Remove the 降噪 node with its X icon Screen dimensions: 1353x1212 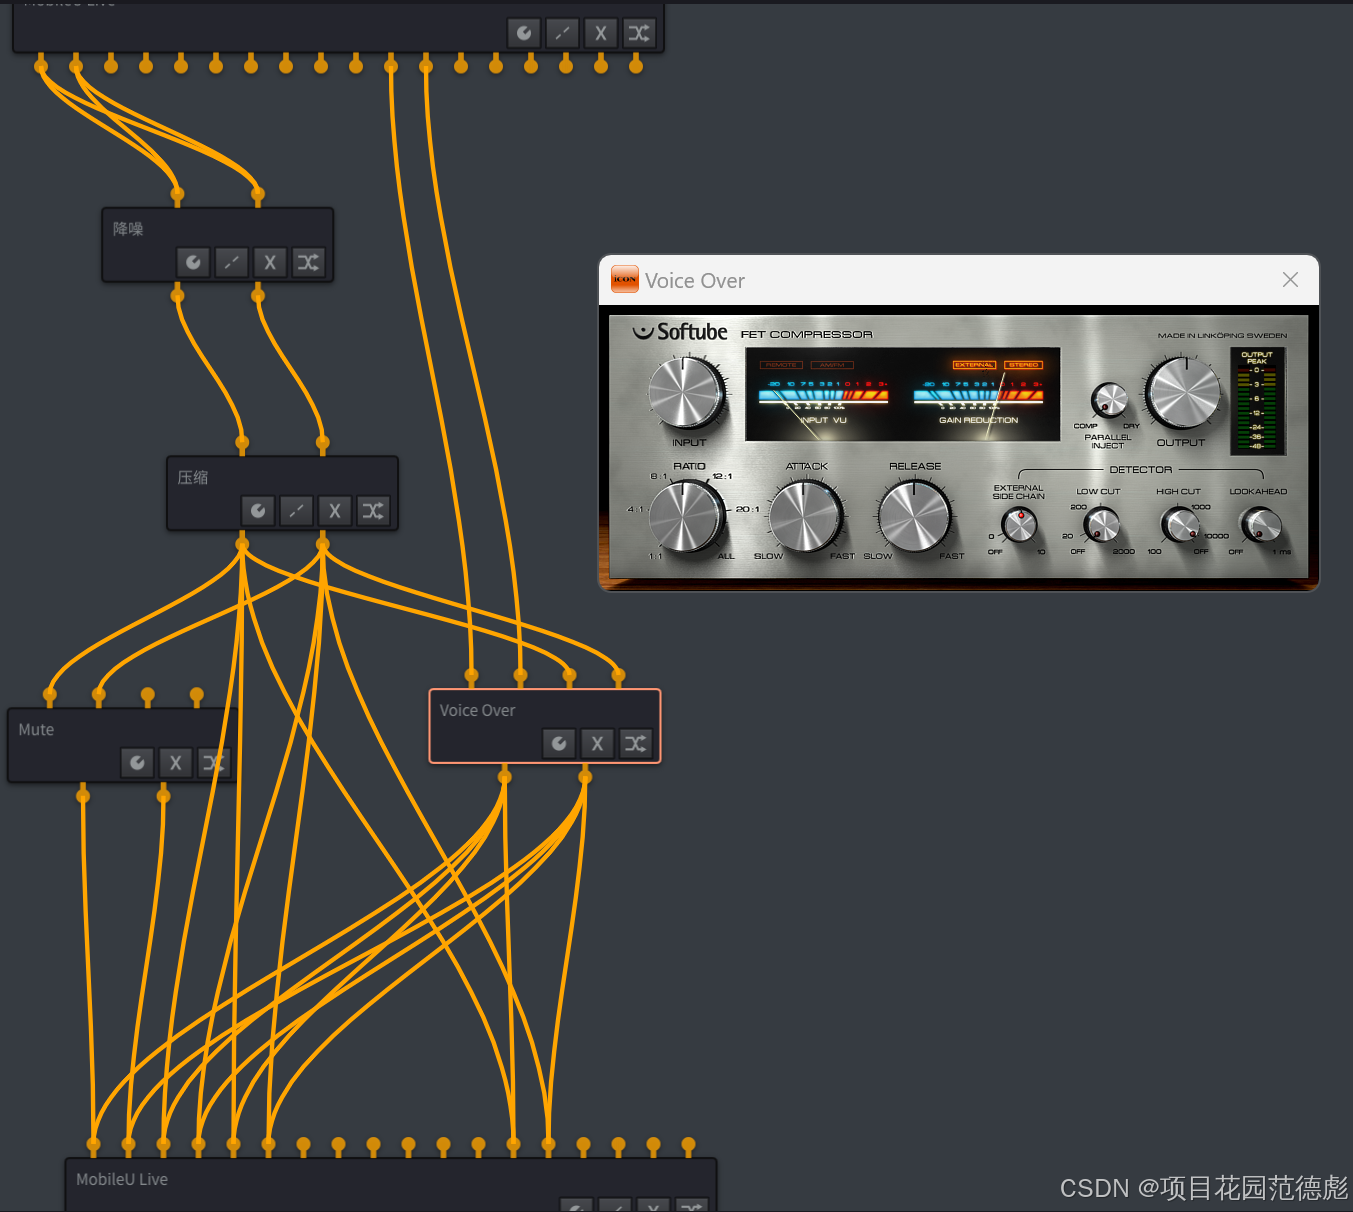tap(270, 262)
